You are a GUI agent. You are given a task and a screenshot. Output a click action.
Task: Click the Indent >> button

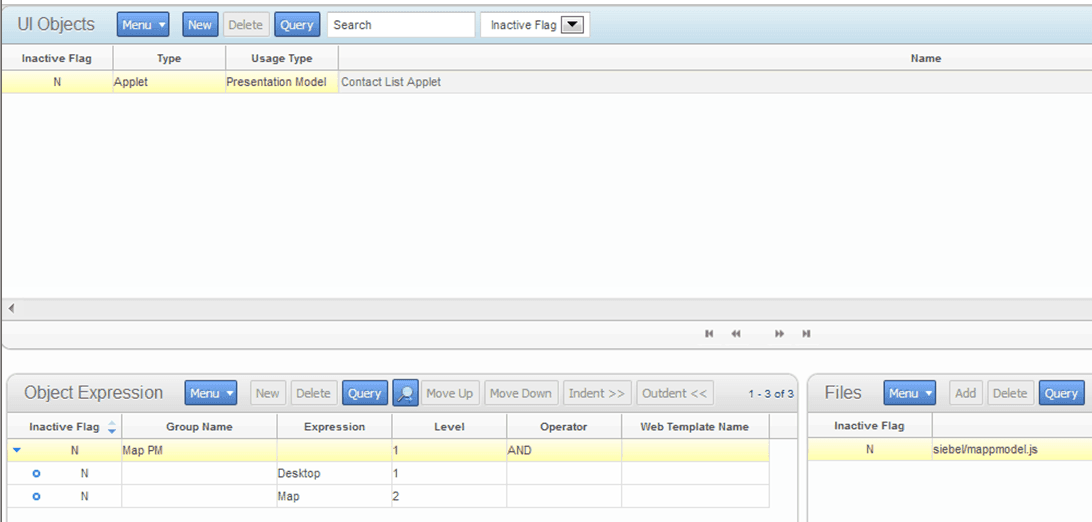597,393
